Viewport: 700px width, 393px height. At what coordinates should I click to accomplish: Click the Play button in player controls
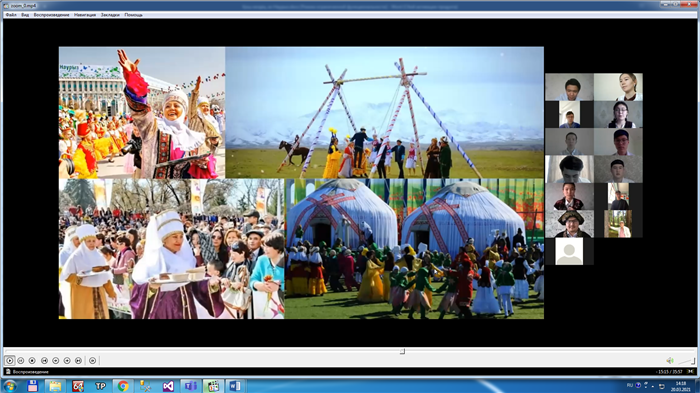(x=9, y=360)
